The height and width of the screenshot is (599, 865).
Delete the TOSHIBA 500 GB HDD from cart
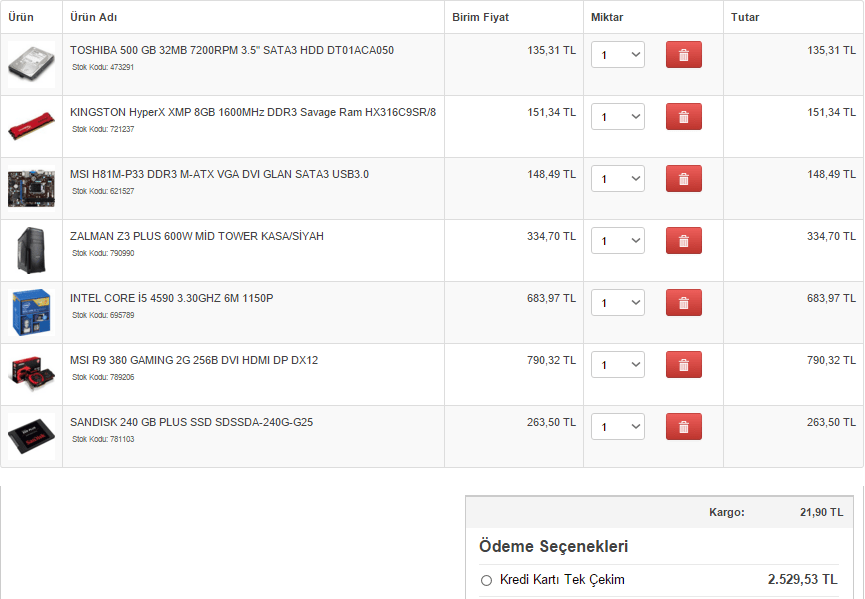(684, 55)
